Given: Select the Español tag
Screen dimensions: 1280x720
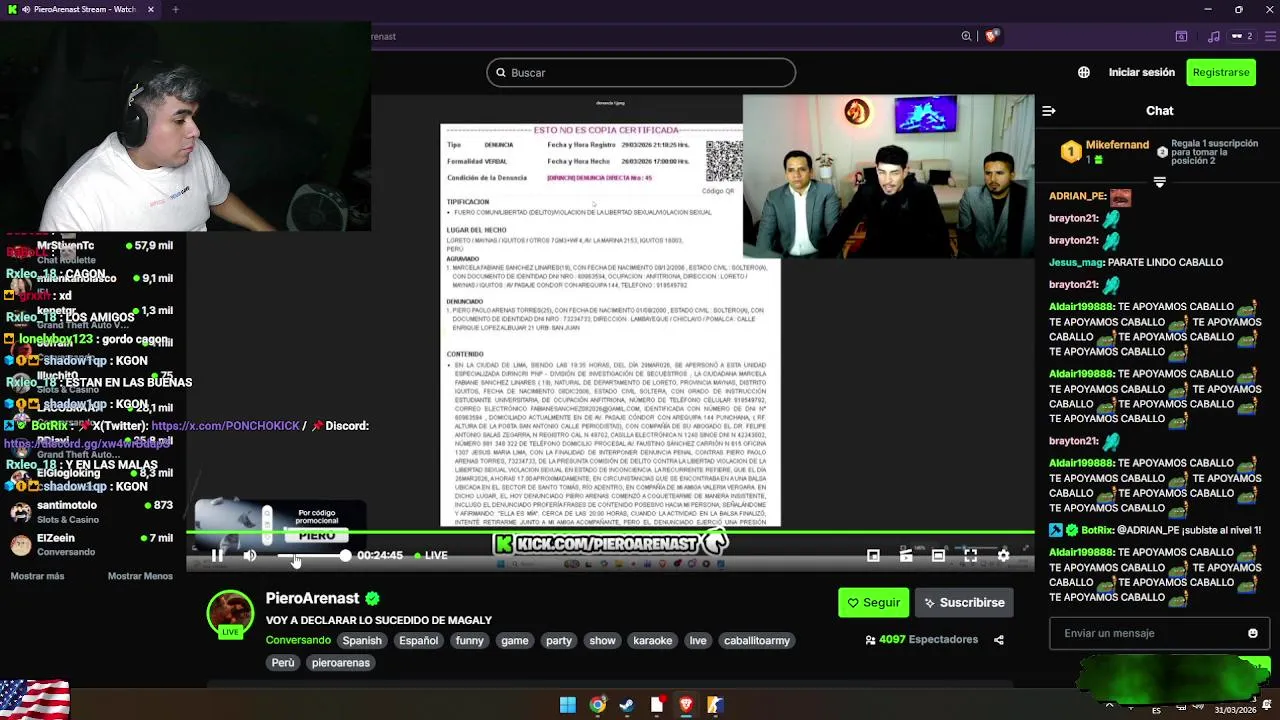Looking at the screenshot, I should click(x=418, y=640).
